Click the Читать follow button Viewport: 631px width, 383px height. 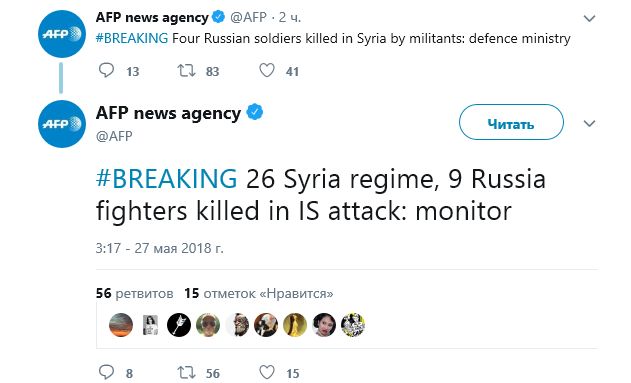[x=511, y=122]
